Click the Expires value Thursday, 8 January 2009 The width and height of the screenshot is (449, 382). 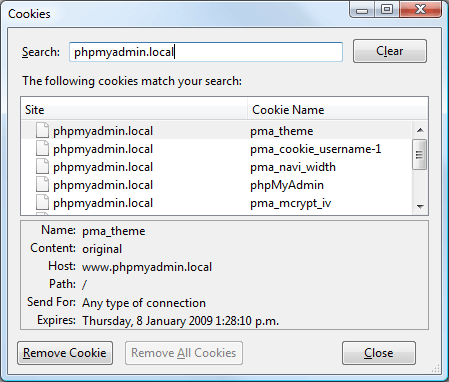[180, 321]
